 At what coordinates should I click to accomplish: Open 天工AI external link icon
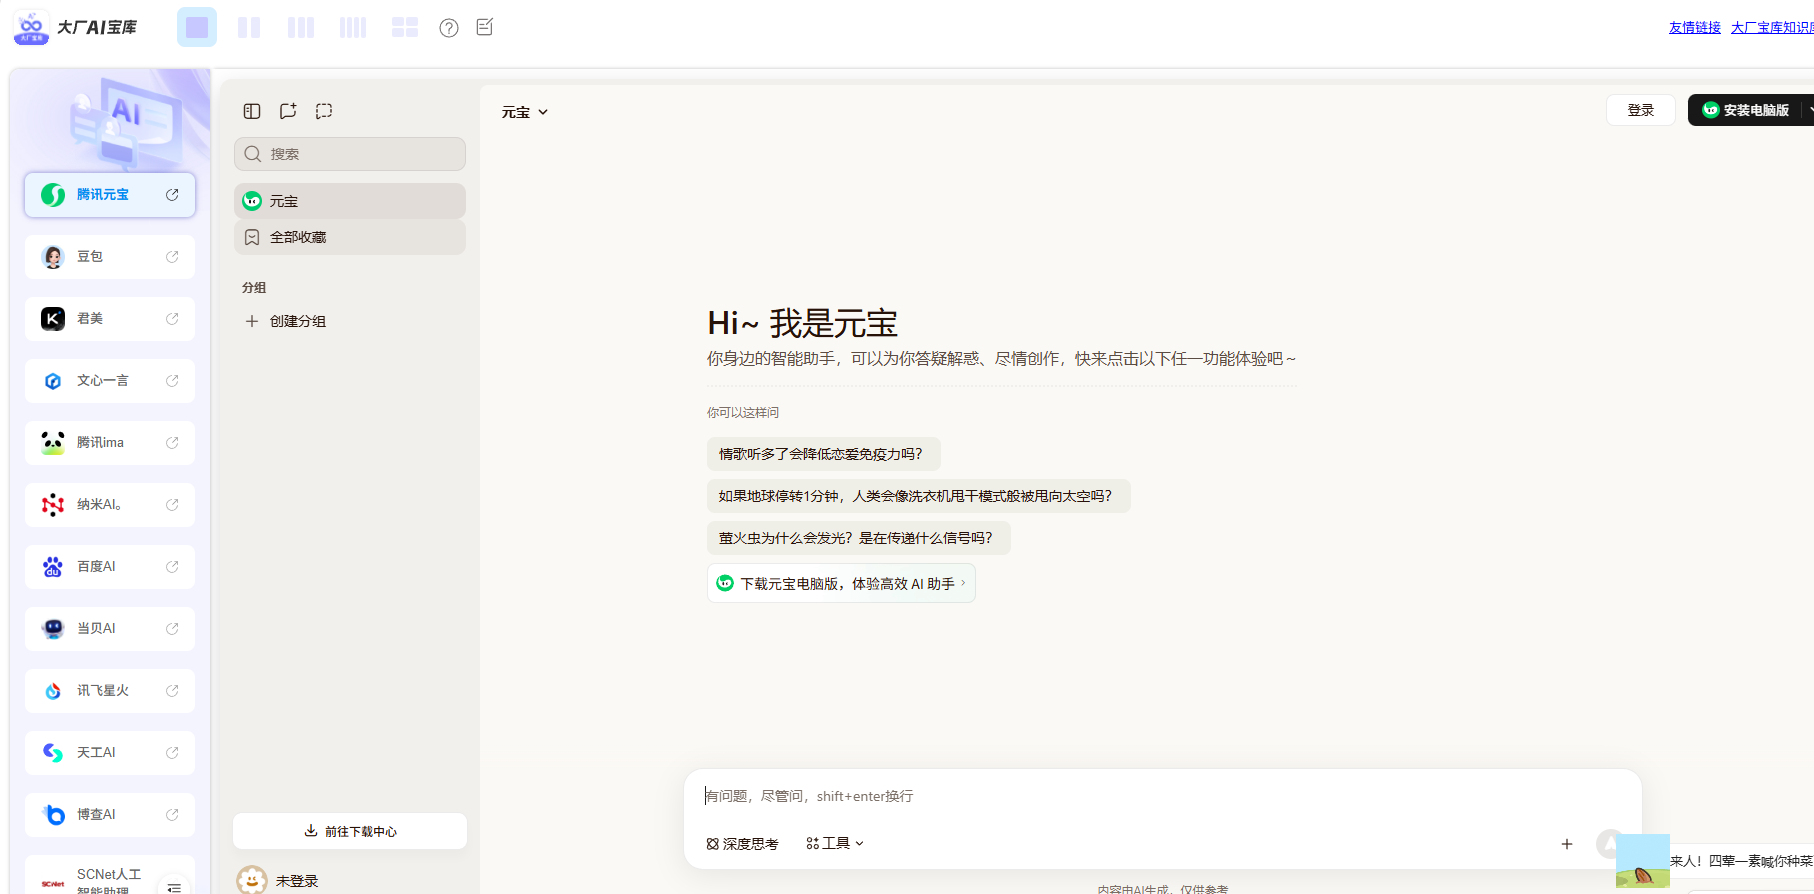pos(172,753)
